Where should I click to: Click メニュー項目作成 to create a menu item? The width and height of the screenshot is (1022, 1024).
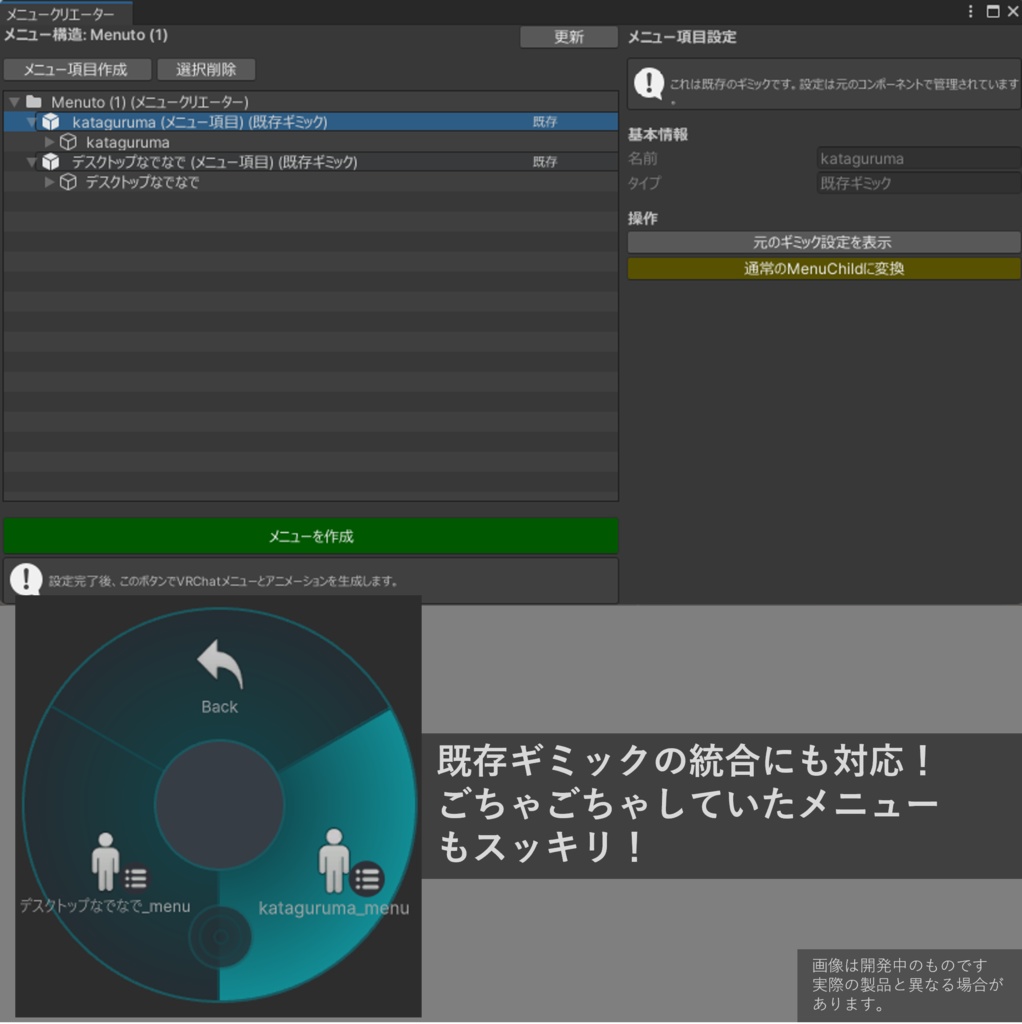pyautogui.click(x=75, y=70)
